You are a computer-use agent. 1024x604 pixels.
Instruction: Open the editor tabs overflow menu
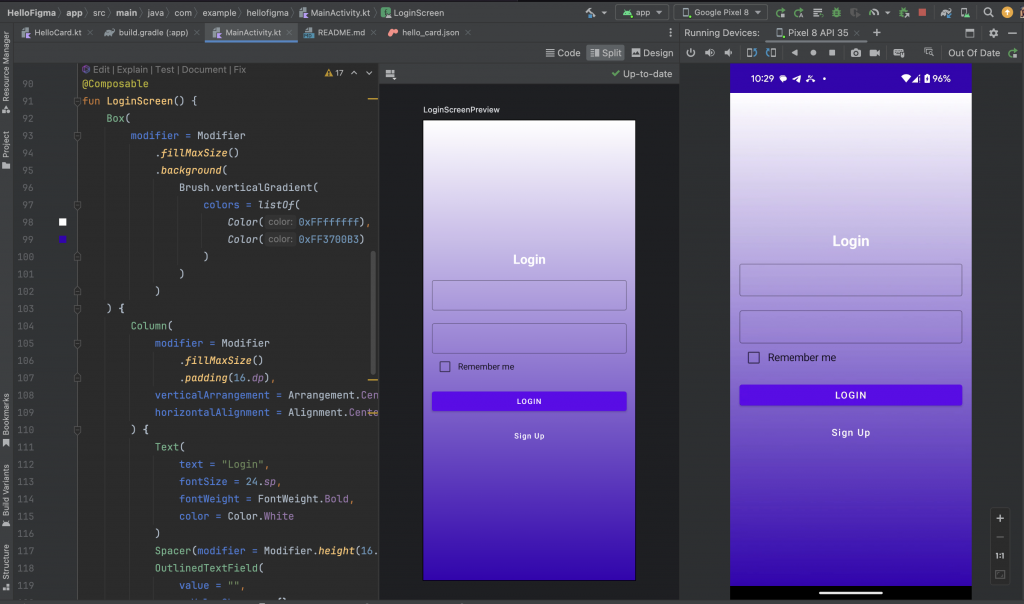670,33
